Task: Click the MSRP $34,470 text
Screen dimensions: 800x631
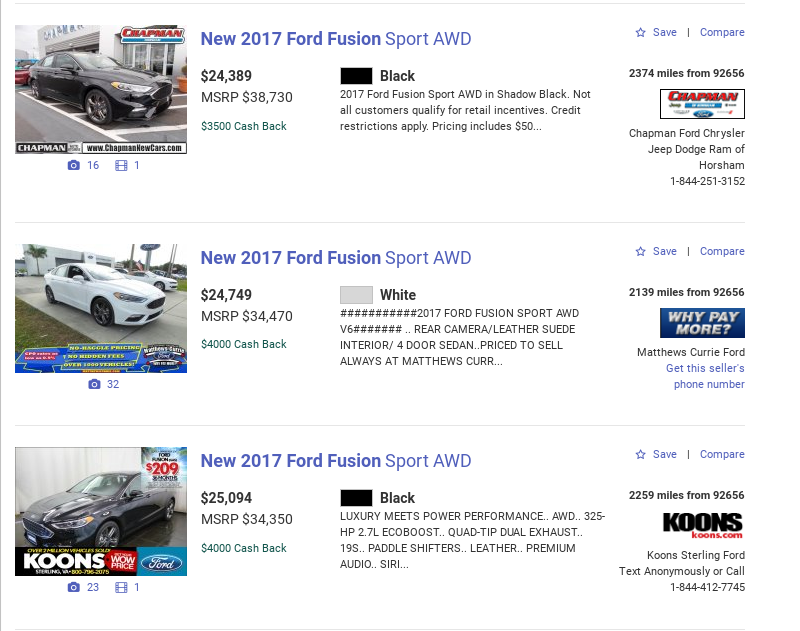Action: (247, 316)
